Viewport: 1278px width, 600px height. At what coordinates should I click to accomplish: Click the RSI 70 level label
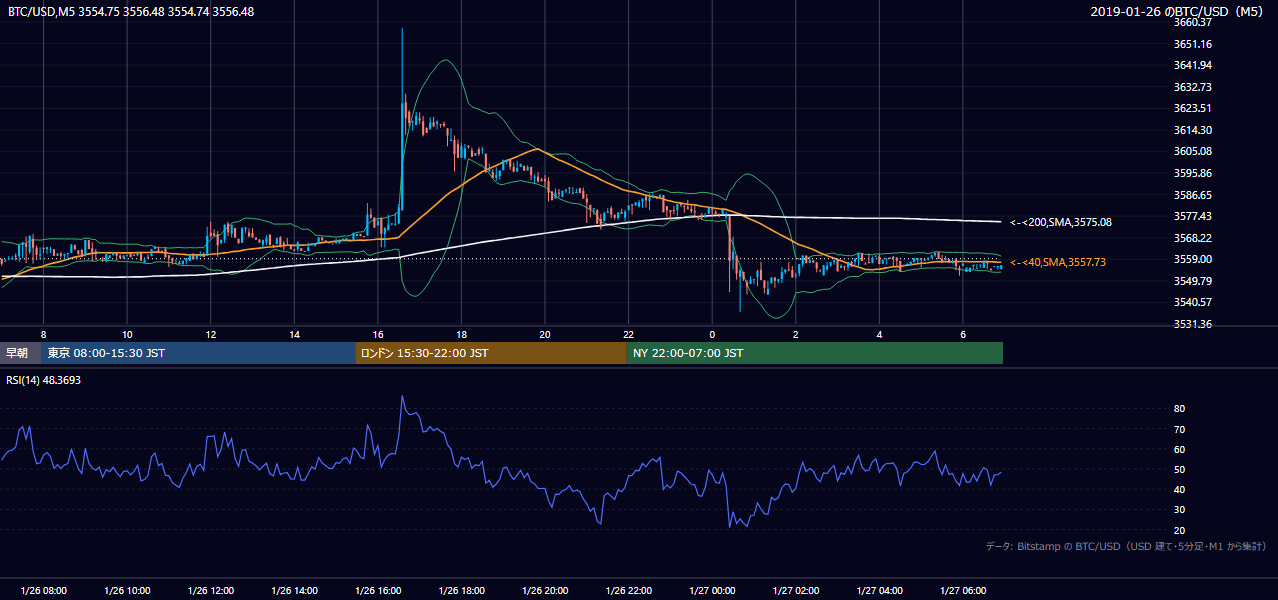tap(1180, 429)
